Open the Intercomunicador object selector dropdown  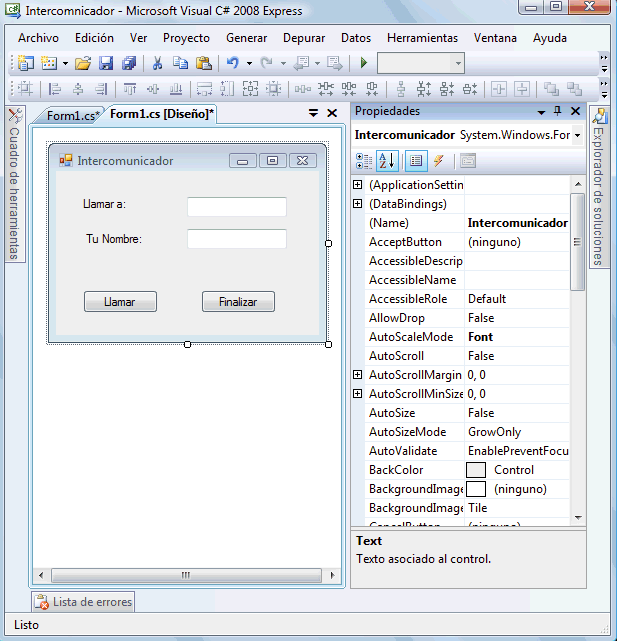(578, 135)
